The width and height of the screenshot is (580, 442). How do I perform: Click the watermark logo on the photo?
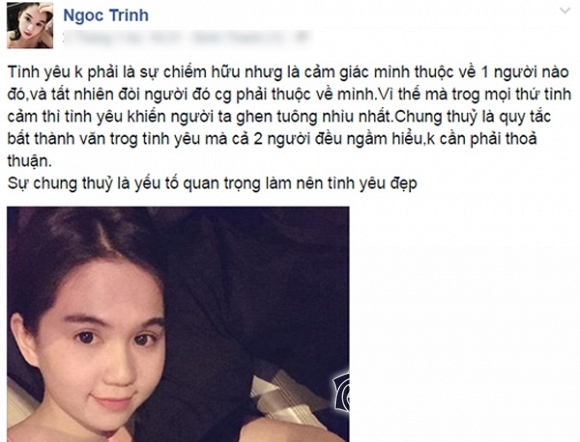point(341,392)
